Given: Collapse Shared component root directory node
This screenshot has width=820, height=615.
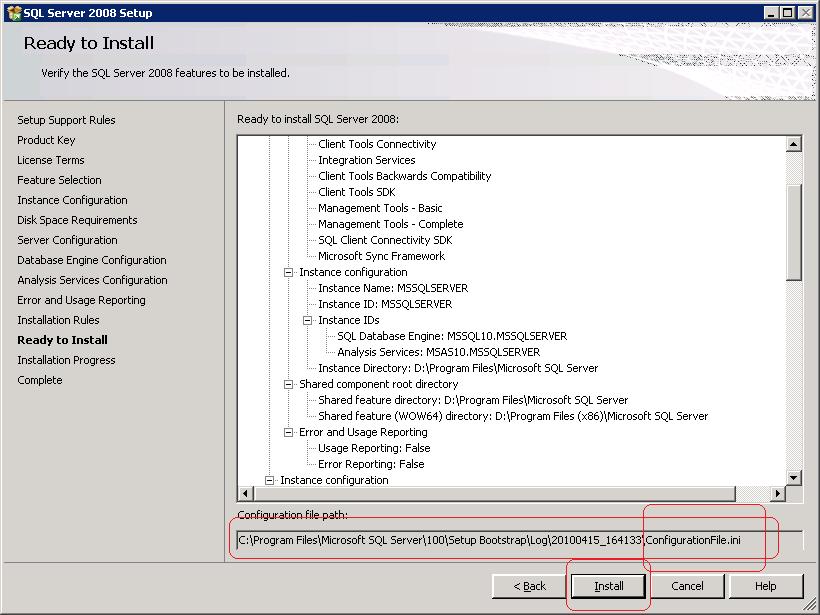Looking at the screenshot, I should pos(288,384).
